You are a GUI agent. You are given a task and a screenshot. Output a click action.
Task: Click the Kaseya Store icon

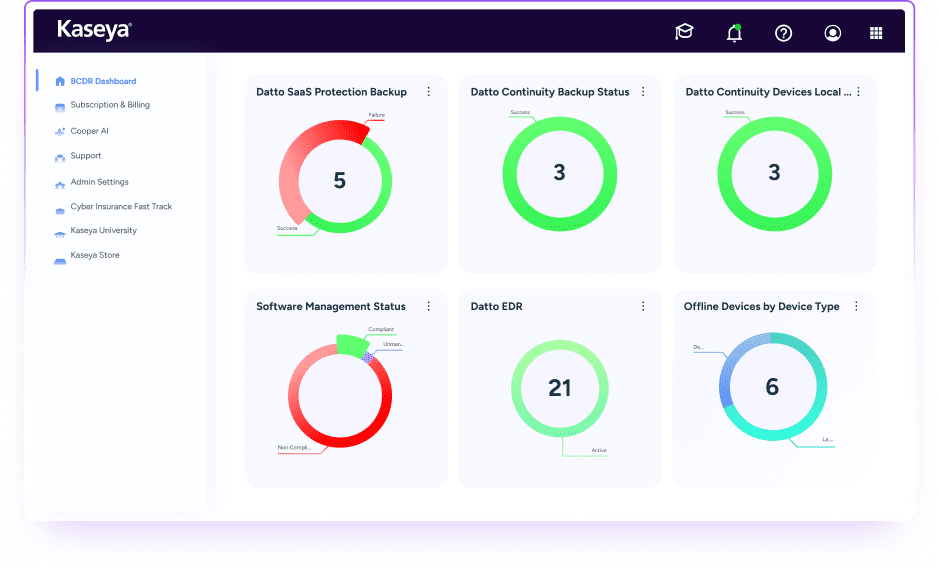(60, 261)
